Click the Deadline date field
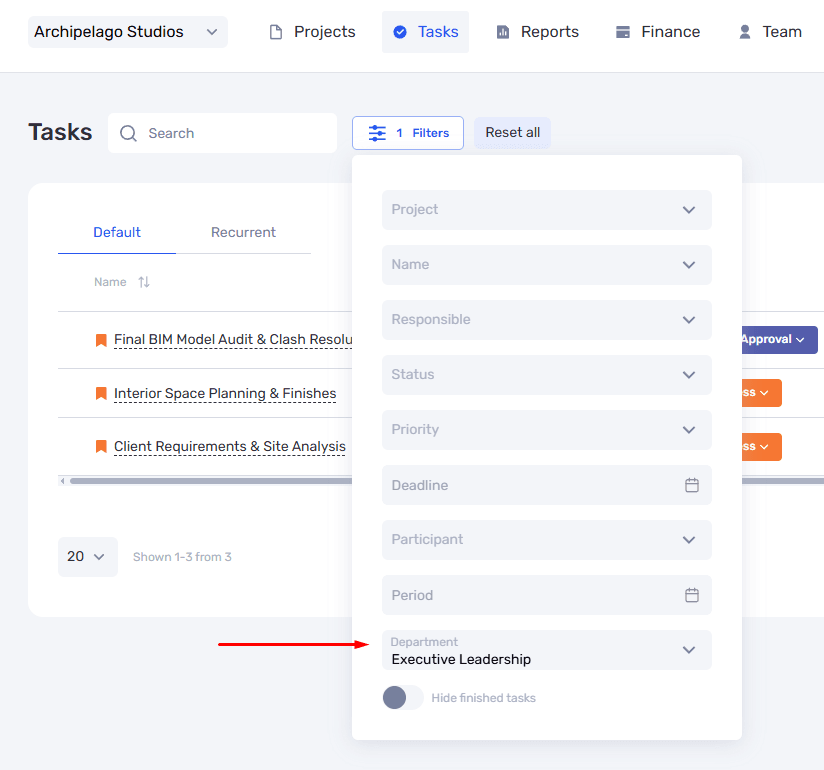The image size is (824, 770). point(547,485)
